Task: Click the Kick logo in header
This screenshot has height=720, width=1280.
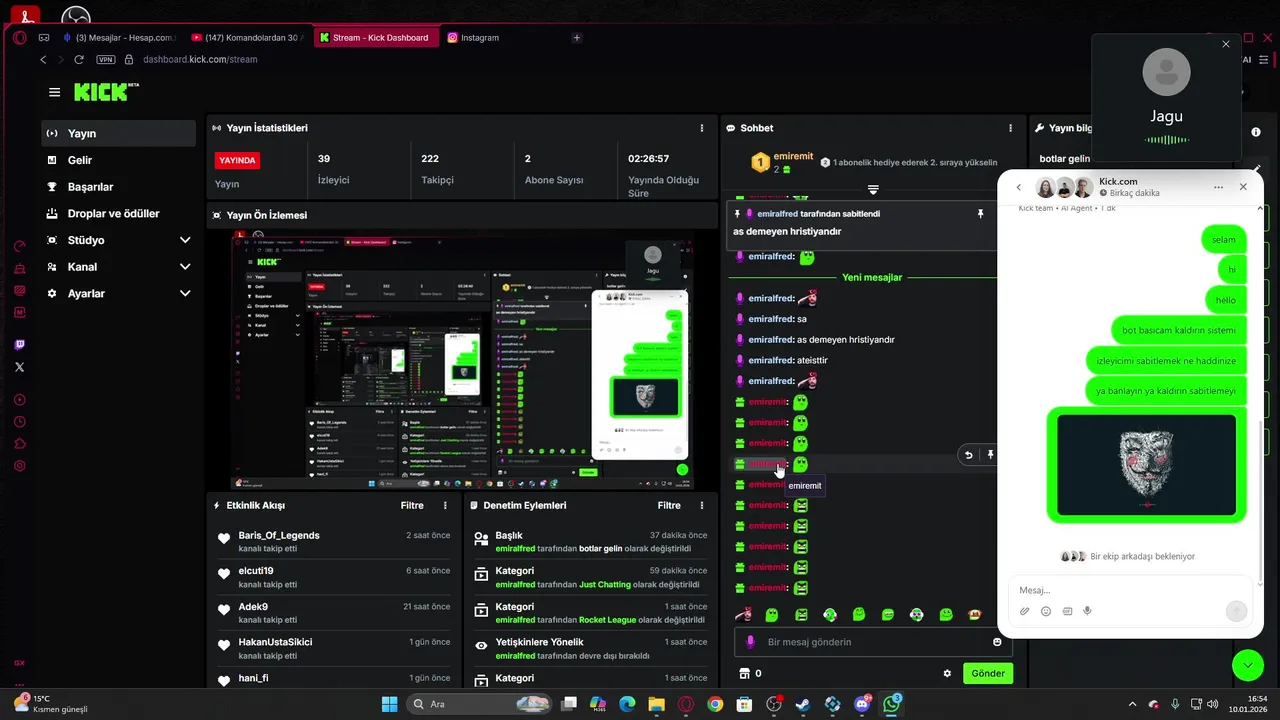Action: click(x=106, y=91)
